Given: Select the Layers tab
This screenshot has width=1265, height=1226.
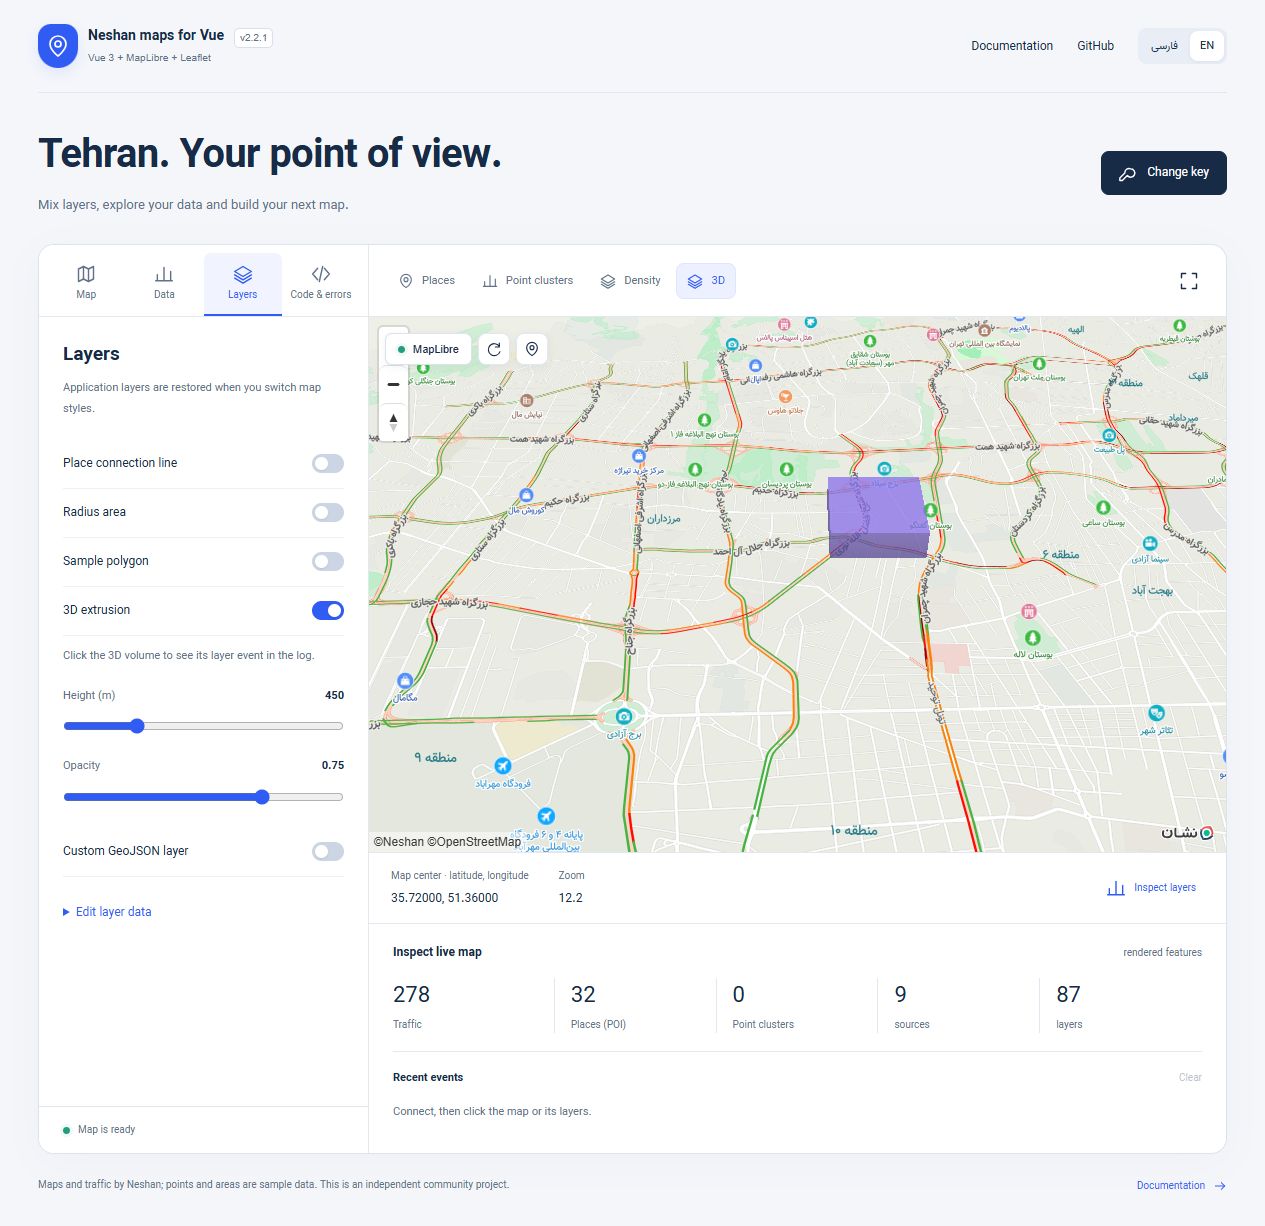Looking at the screenshot, I should click(x=243, y=283).
